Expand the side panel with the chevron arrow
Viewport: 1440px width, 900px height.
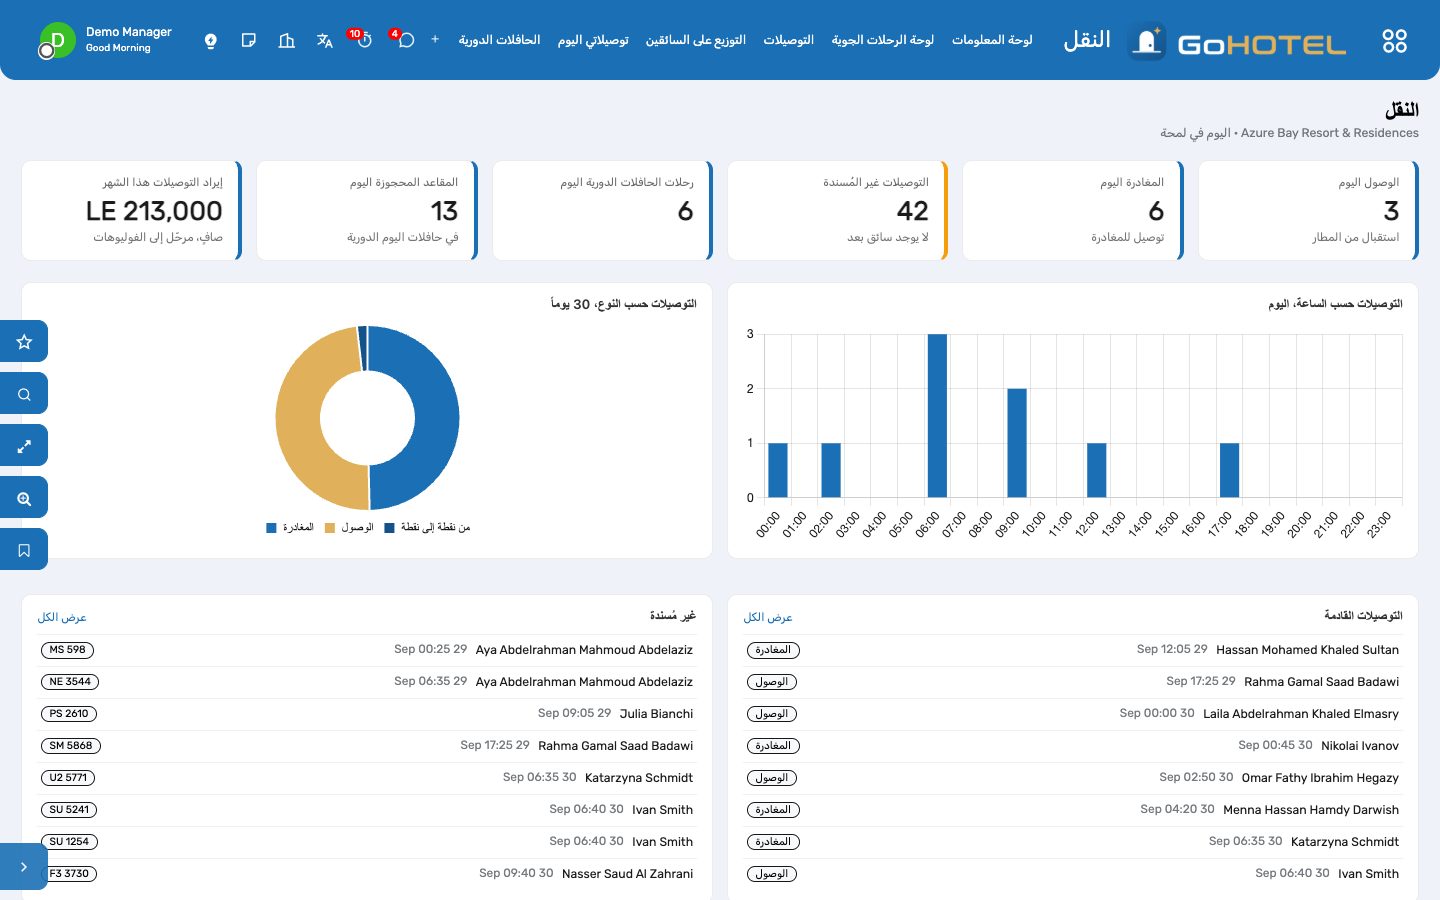pos(24,867)
